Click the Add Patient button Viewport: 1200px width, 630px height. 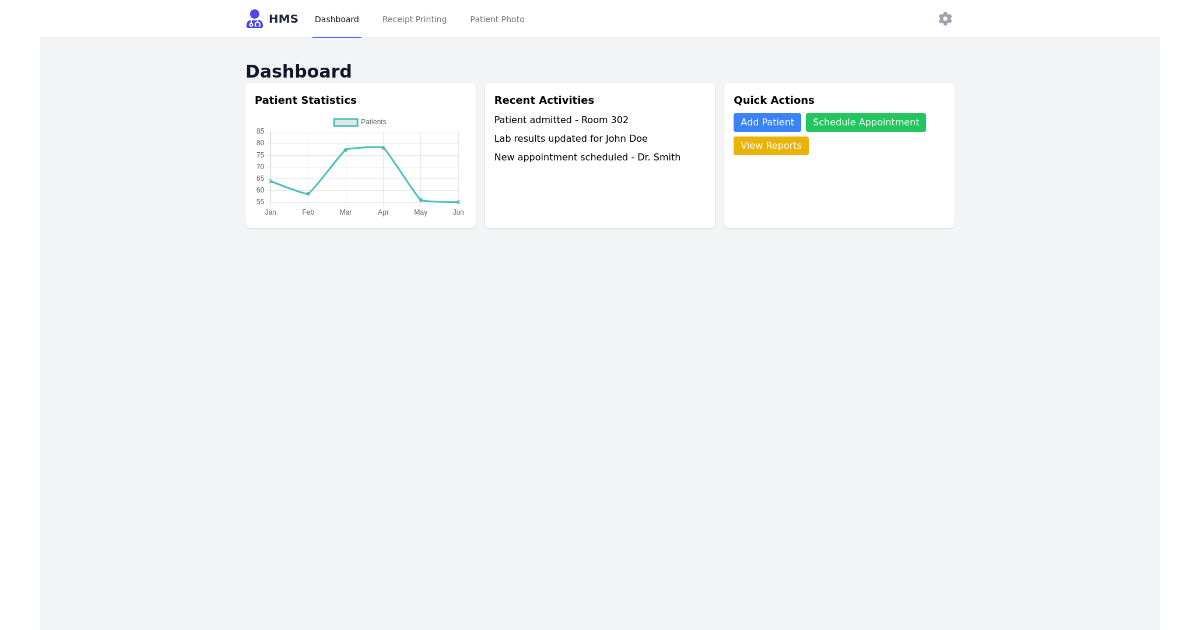tap(767, 122)
